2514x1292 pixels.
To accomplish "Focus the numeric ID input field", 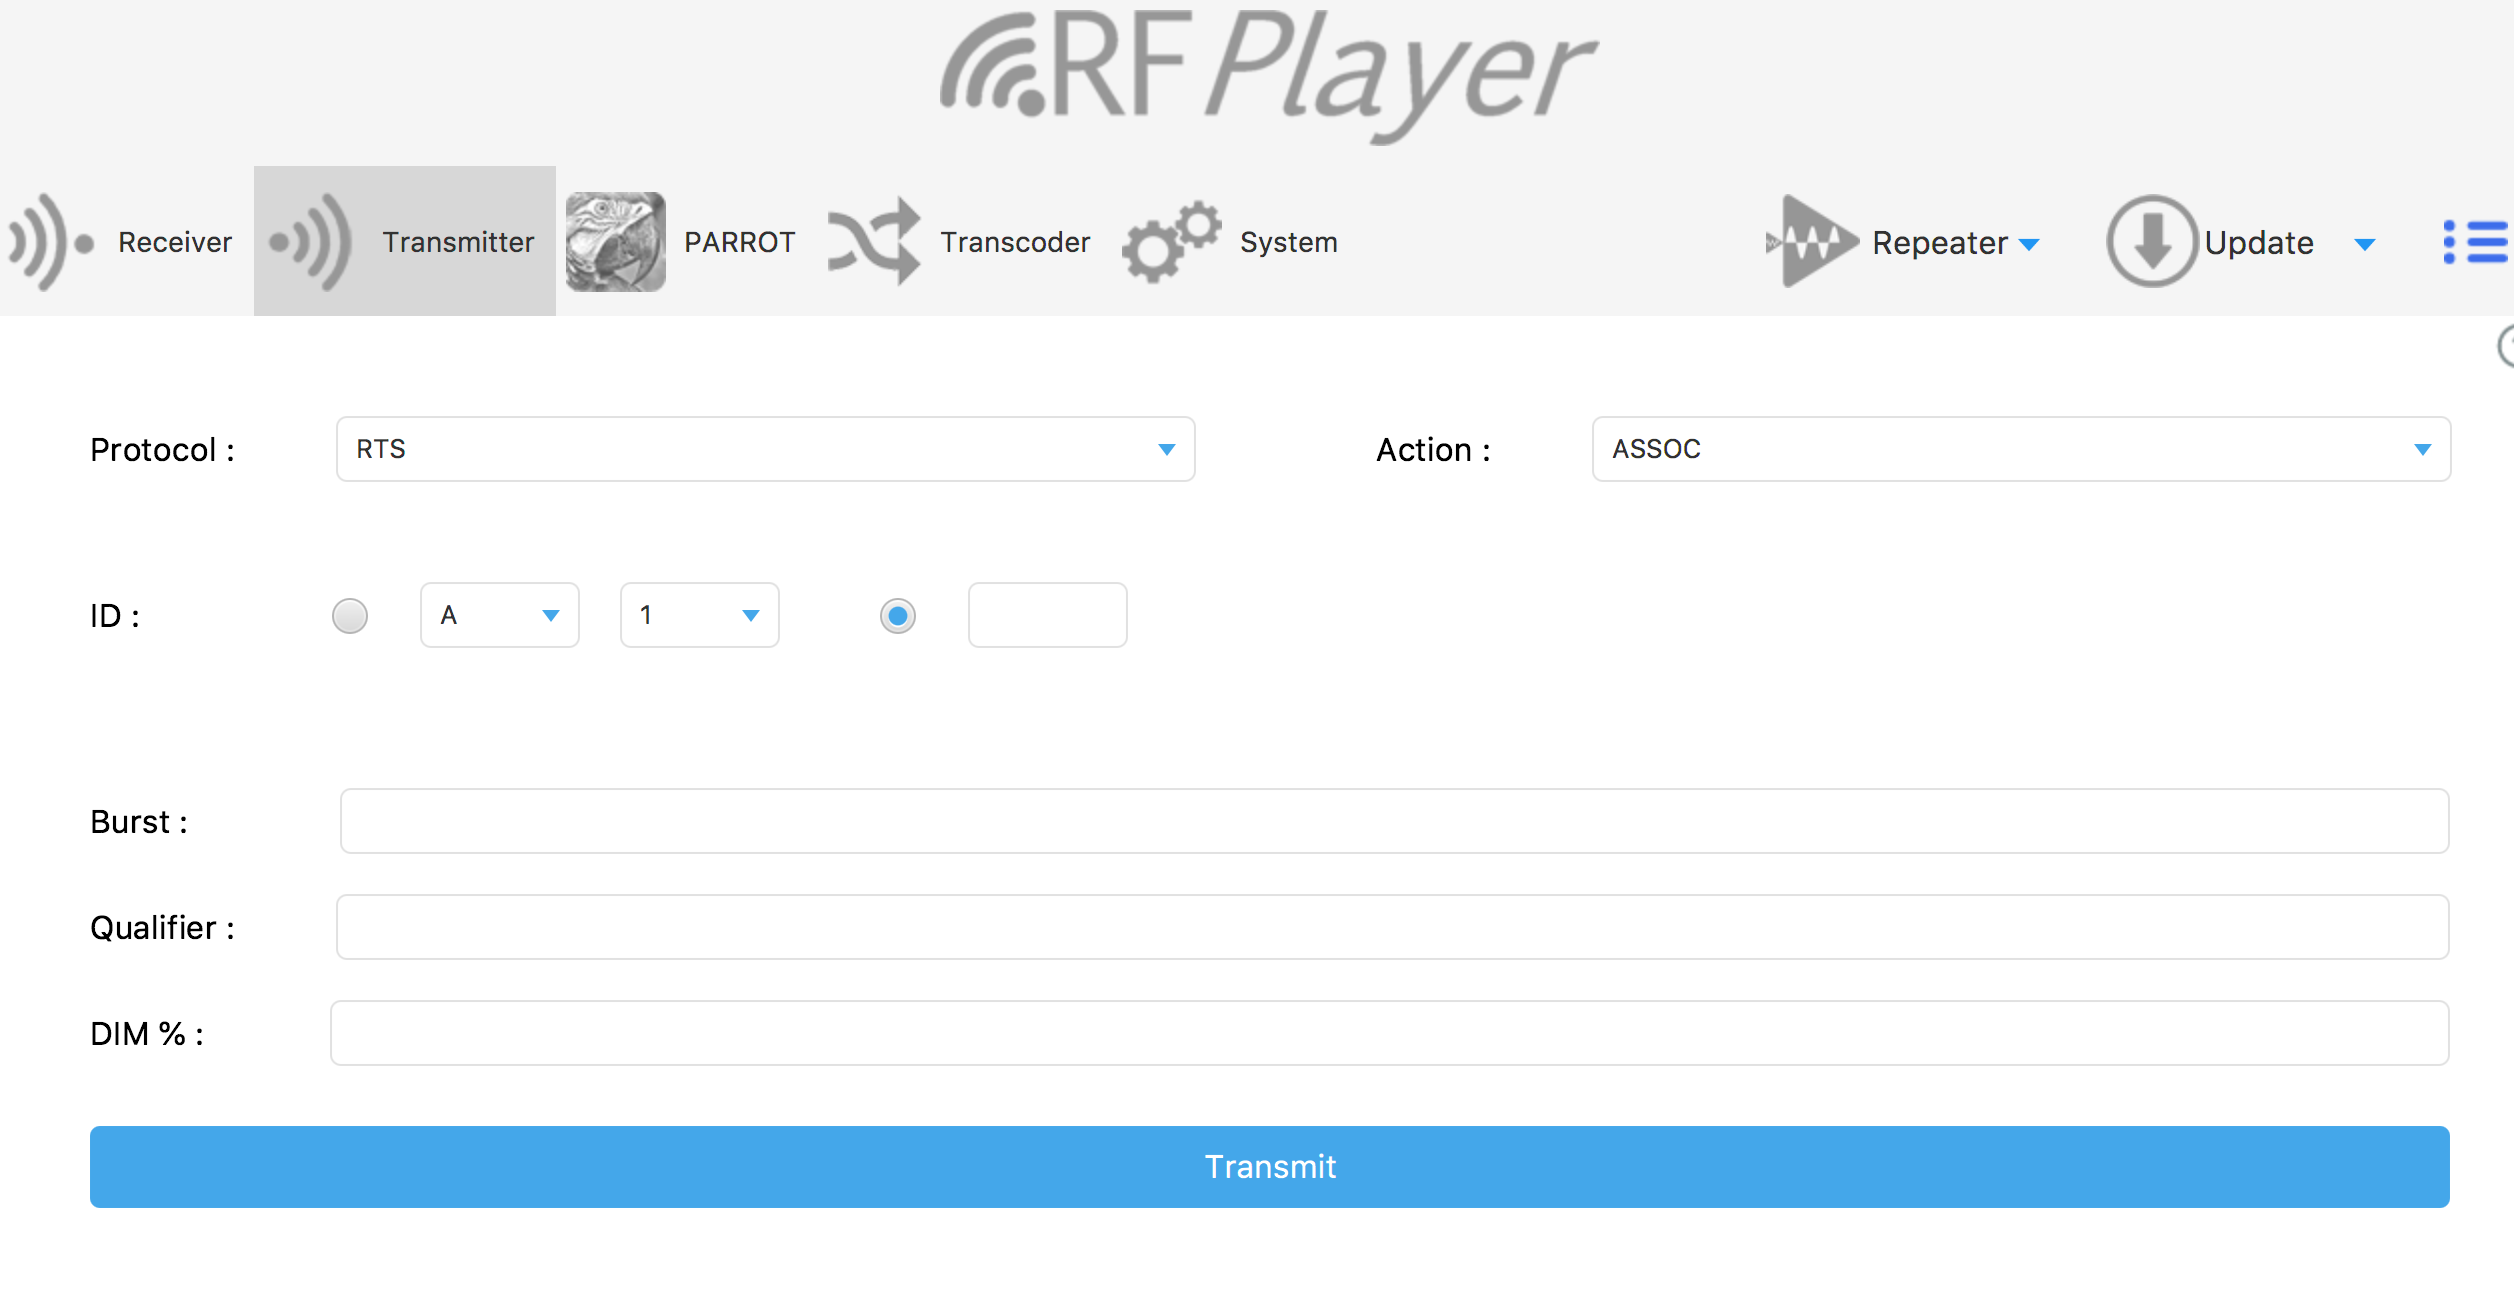I will click(x=1048, y=615).
